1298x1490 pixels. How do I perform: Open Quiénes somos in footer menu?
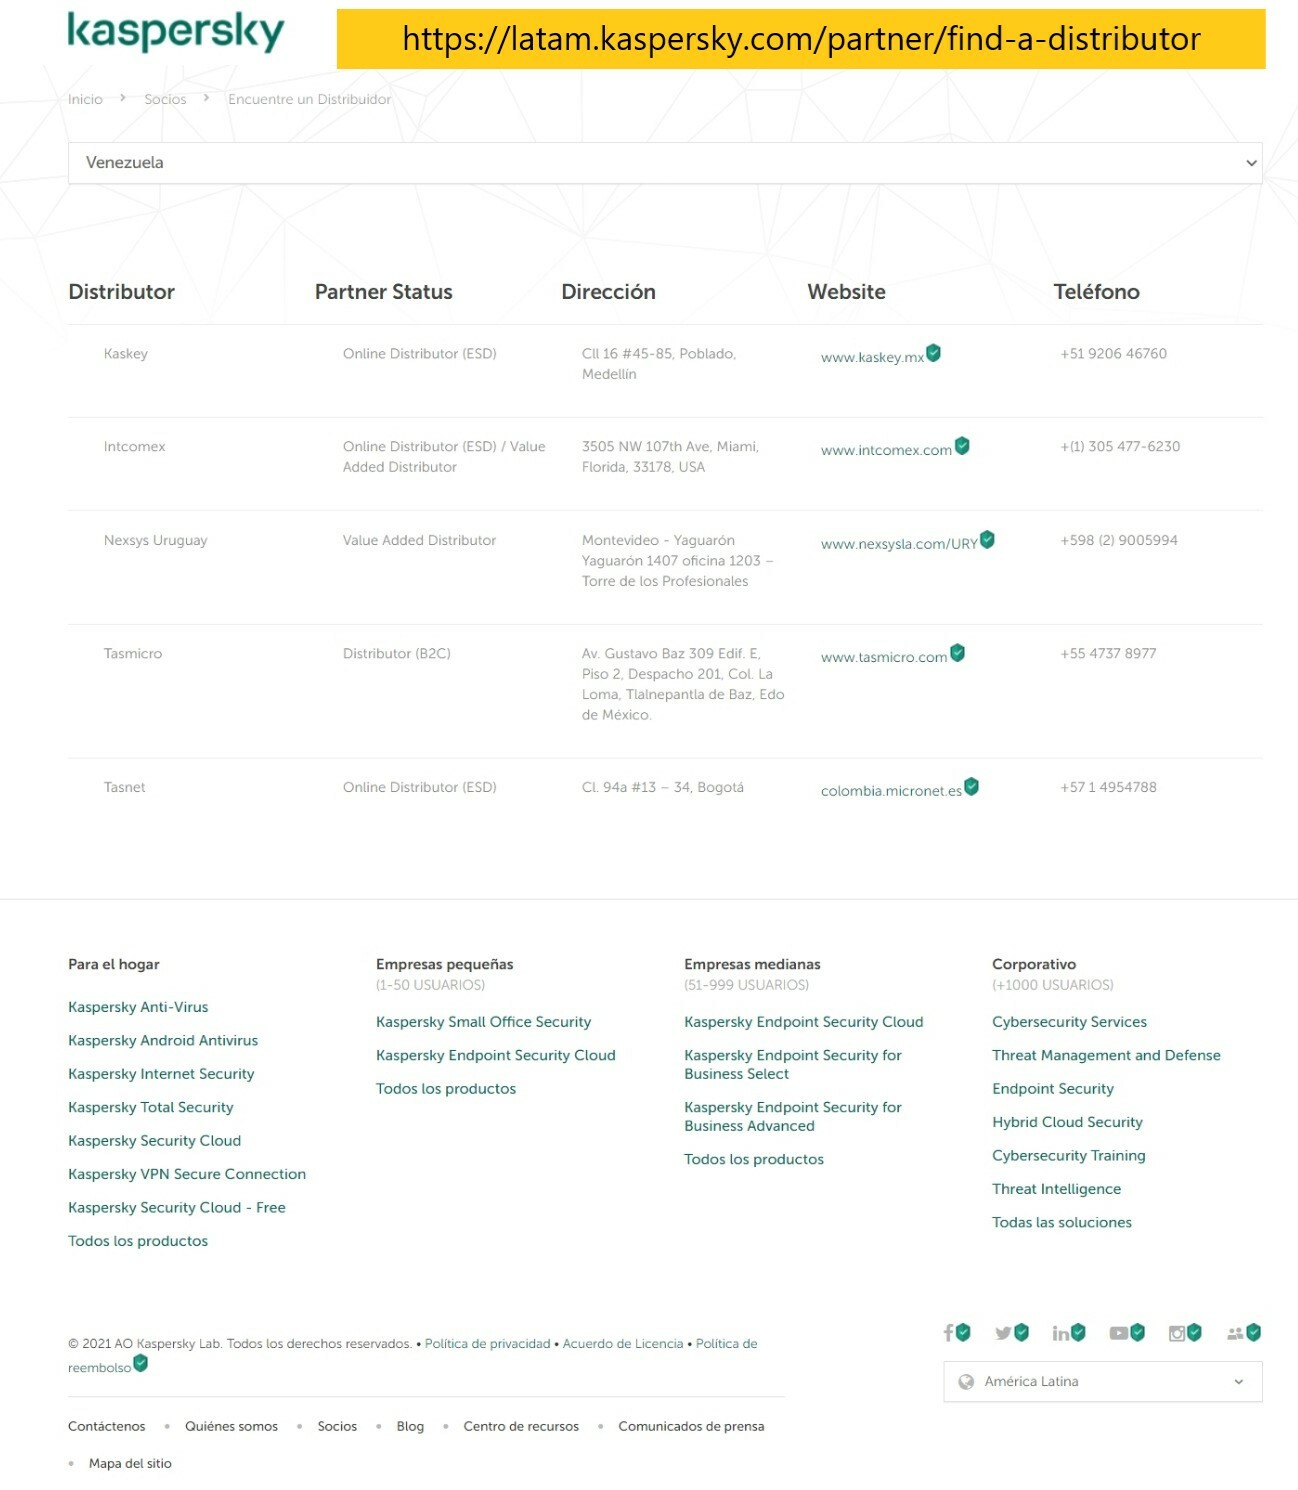231,1426
